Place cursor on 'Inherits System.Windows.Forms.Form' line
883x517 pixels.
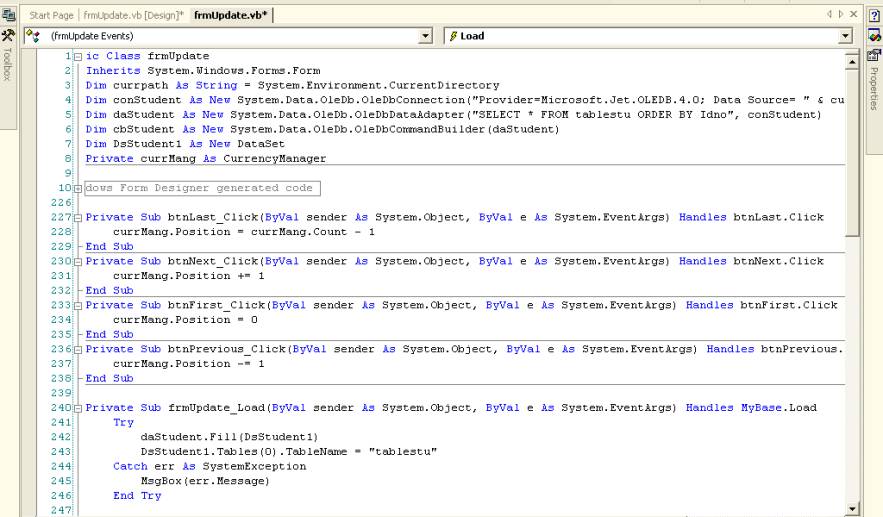click(x=203, y=71)
